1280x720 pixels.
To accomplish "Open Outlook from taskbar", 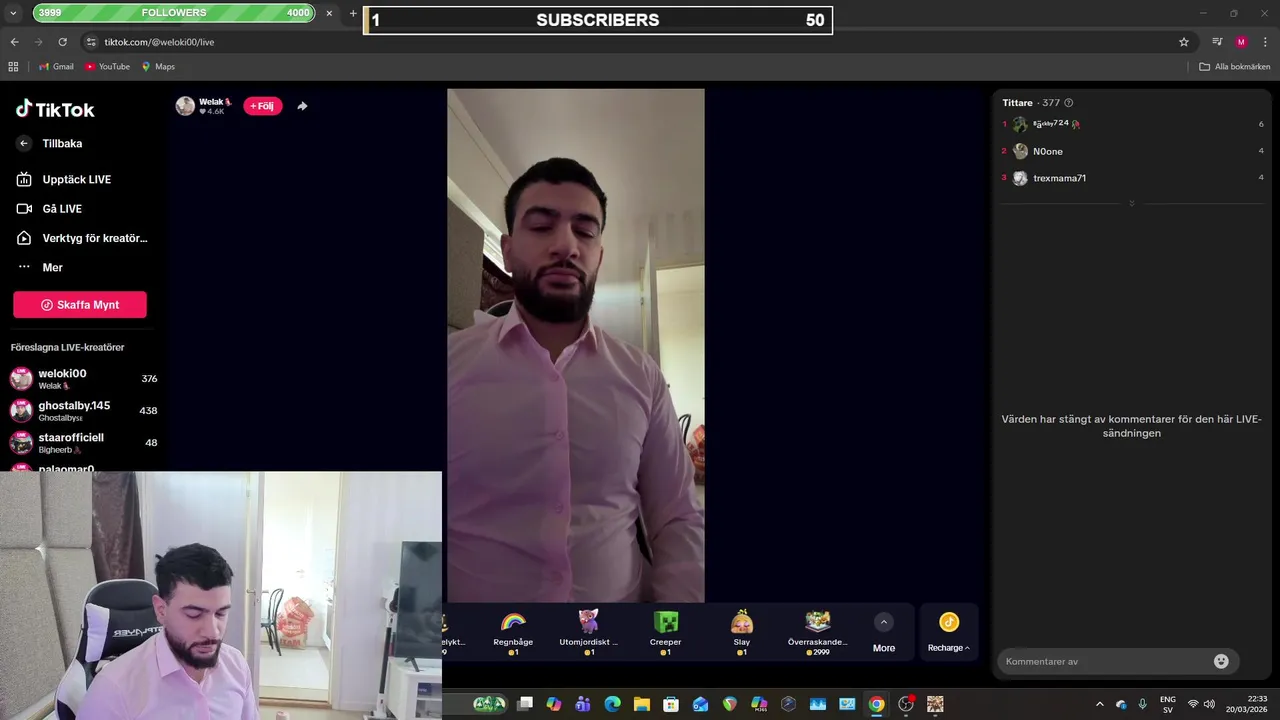I will point(701,704).
